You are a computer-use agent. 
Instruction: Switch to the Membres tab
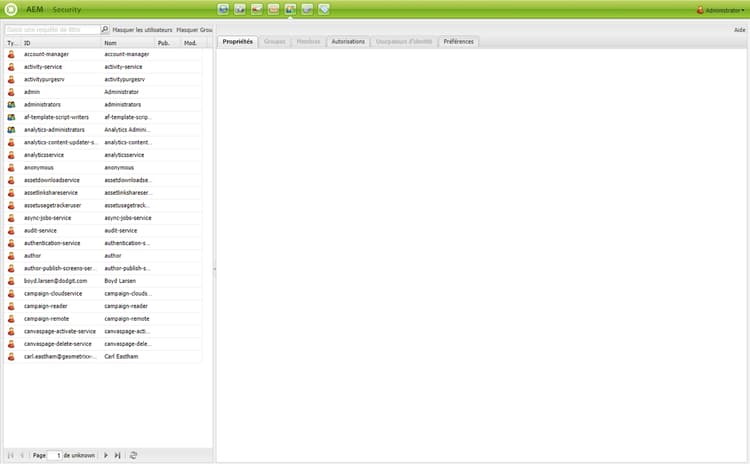[x=308, y=42]
